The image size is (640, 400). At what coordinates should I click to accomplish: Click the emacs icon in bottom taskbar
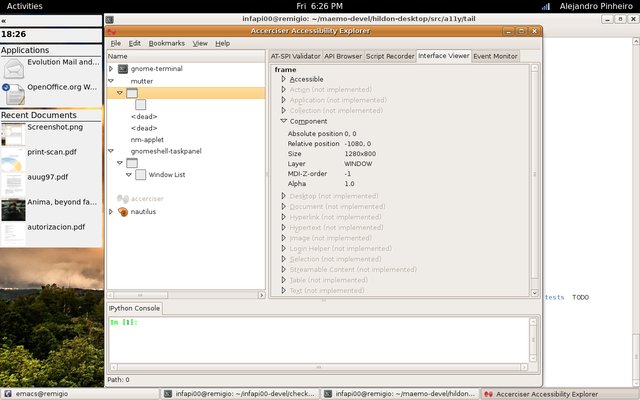(x=7, y=394)
